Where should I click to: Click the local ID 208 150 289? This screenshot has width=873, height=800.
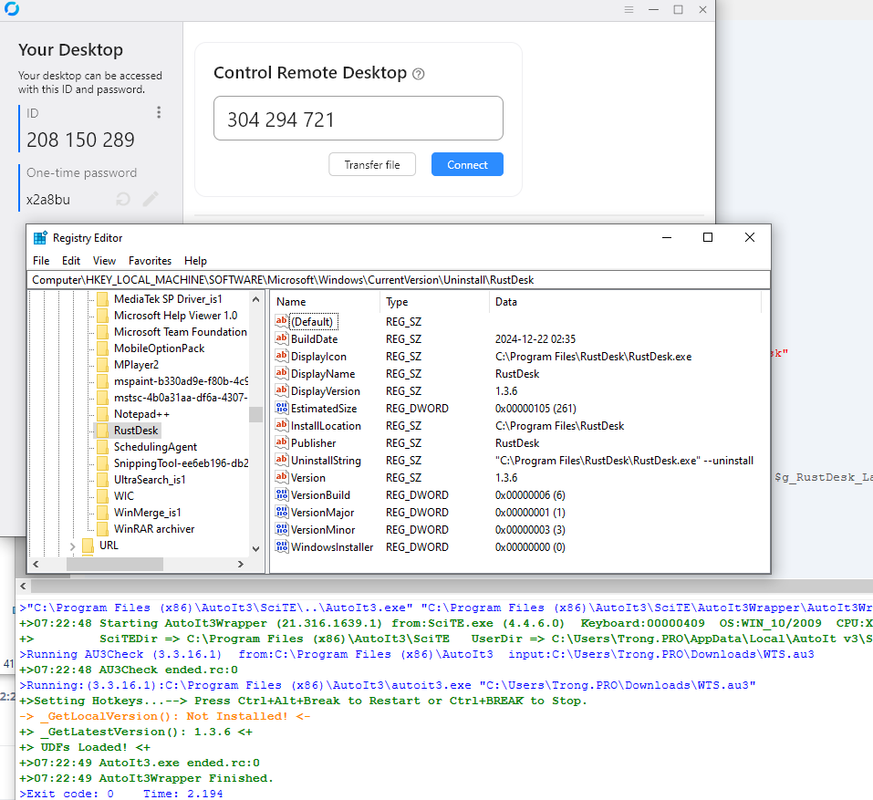point(81,140)
